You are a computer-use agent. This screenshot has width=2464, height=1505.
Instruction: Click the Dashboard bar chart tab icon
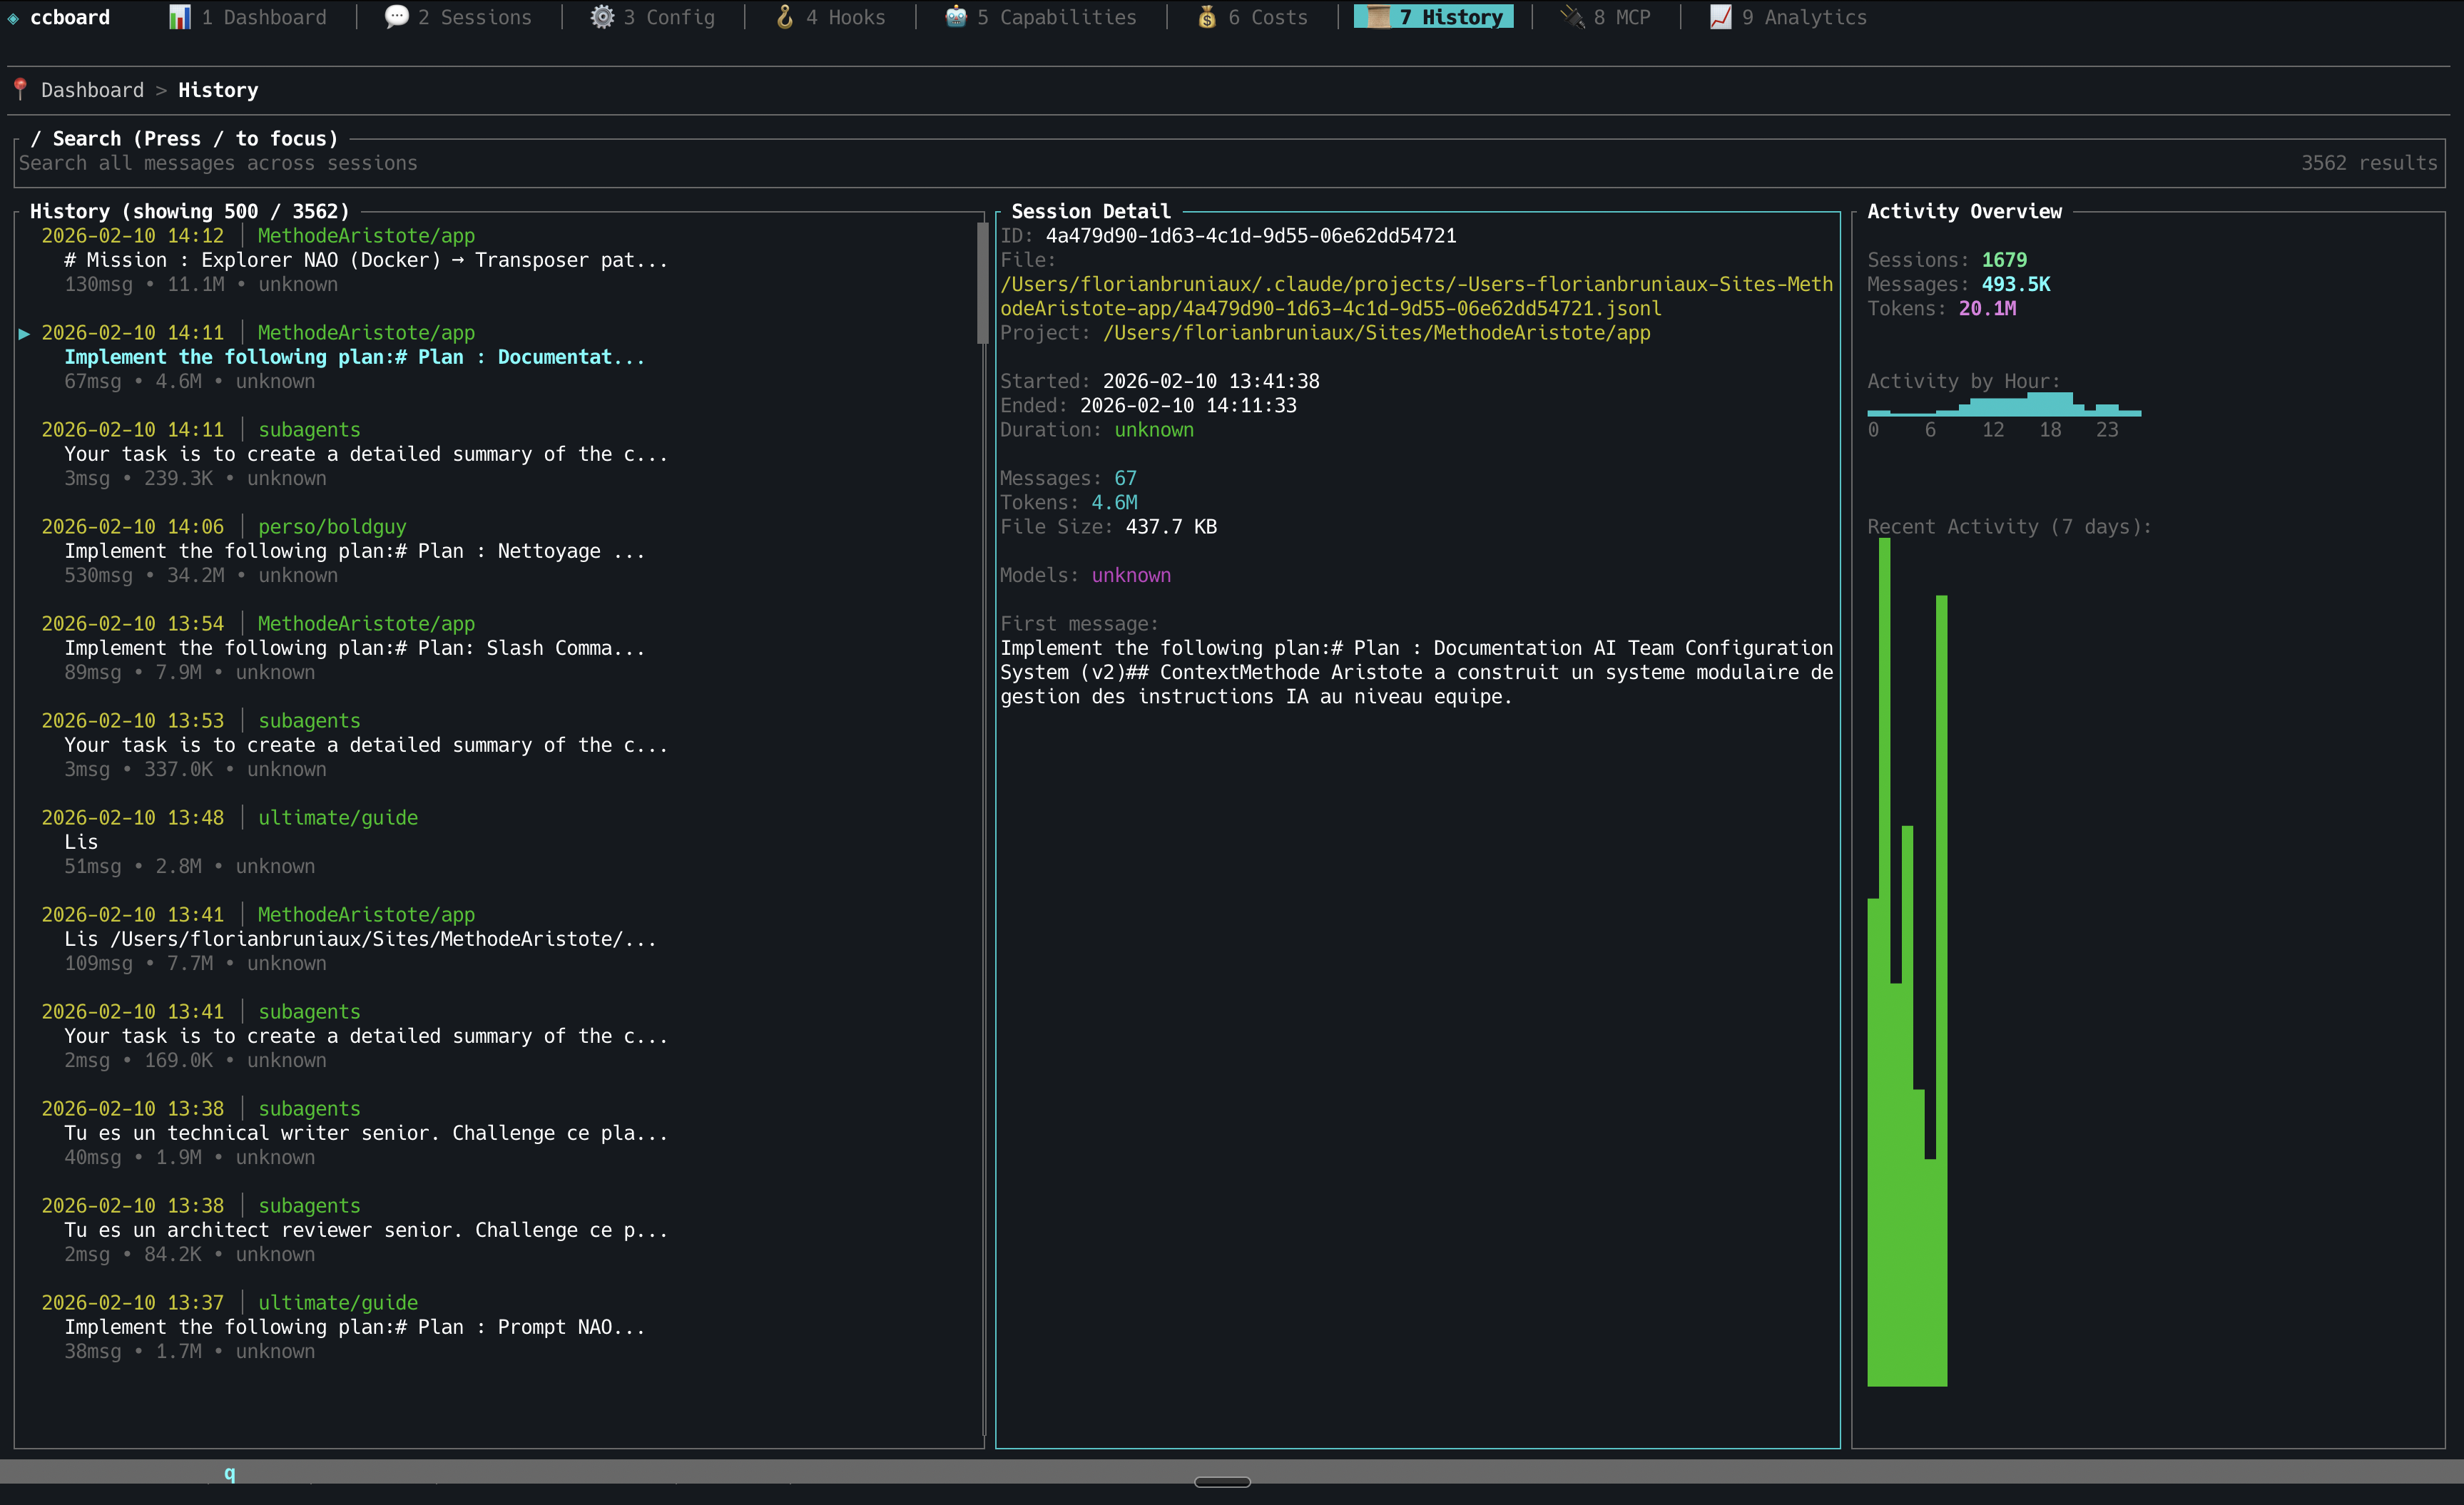pos(179,17)
